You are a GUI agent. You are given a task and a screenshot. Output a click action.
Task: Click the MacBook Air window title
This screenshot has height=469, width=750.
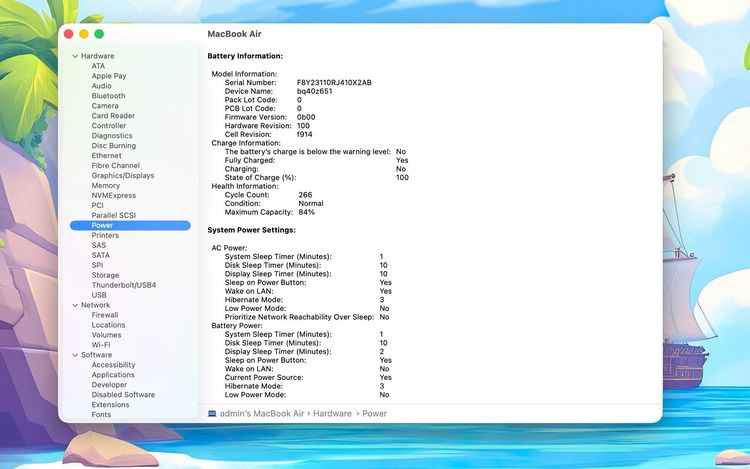pyautogui.click(x=234, y=34)
